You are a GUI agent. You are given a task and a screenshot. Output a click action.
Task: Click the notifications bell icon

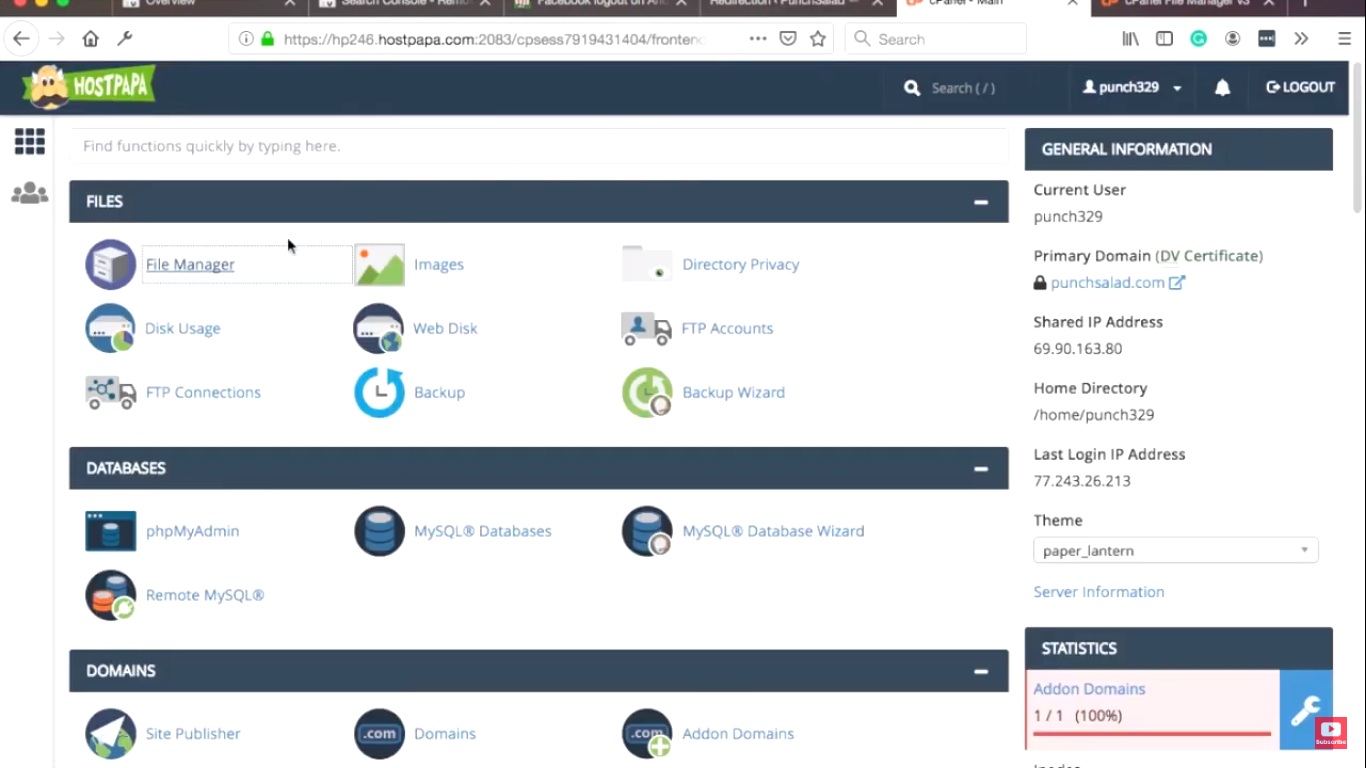(1222, 87)
